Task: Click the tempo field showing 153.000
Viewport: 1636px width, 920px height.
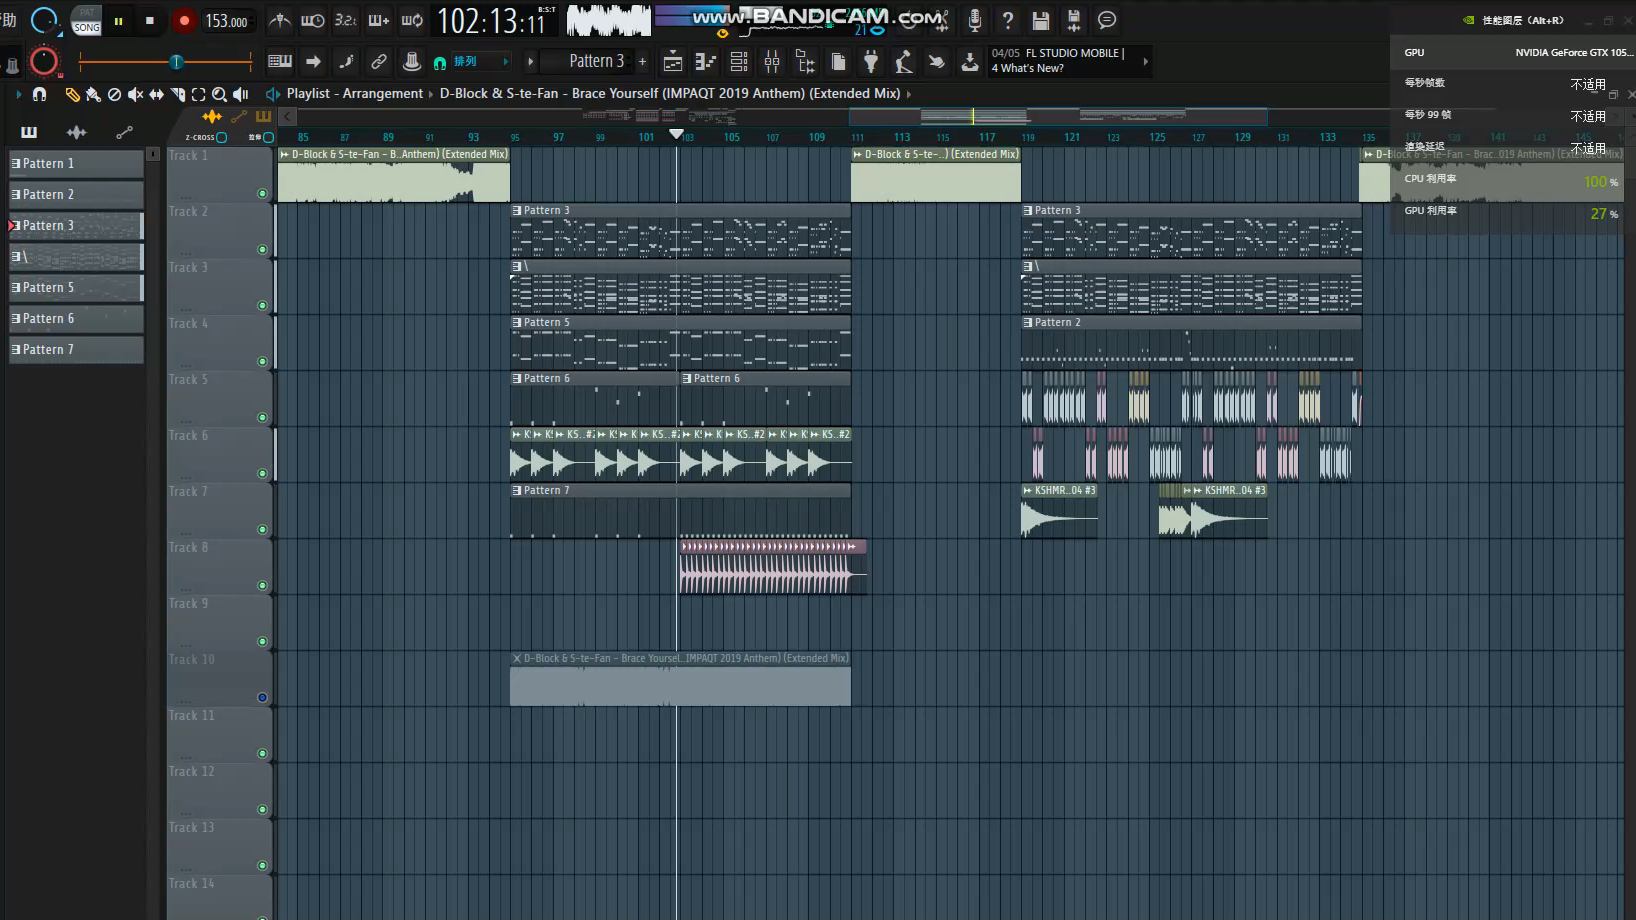Action: (227, 21)
